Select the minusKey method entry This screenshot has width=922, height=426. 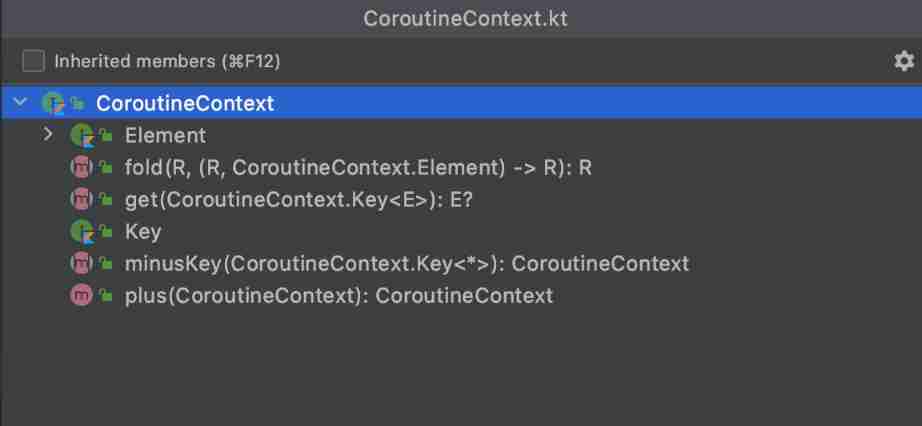click(406, 263)
